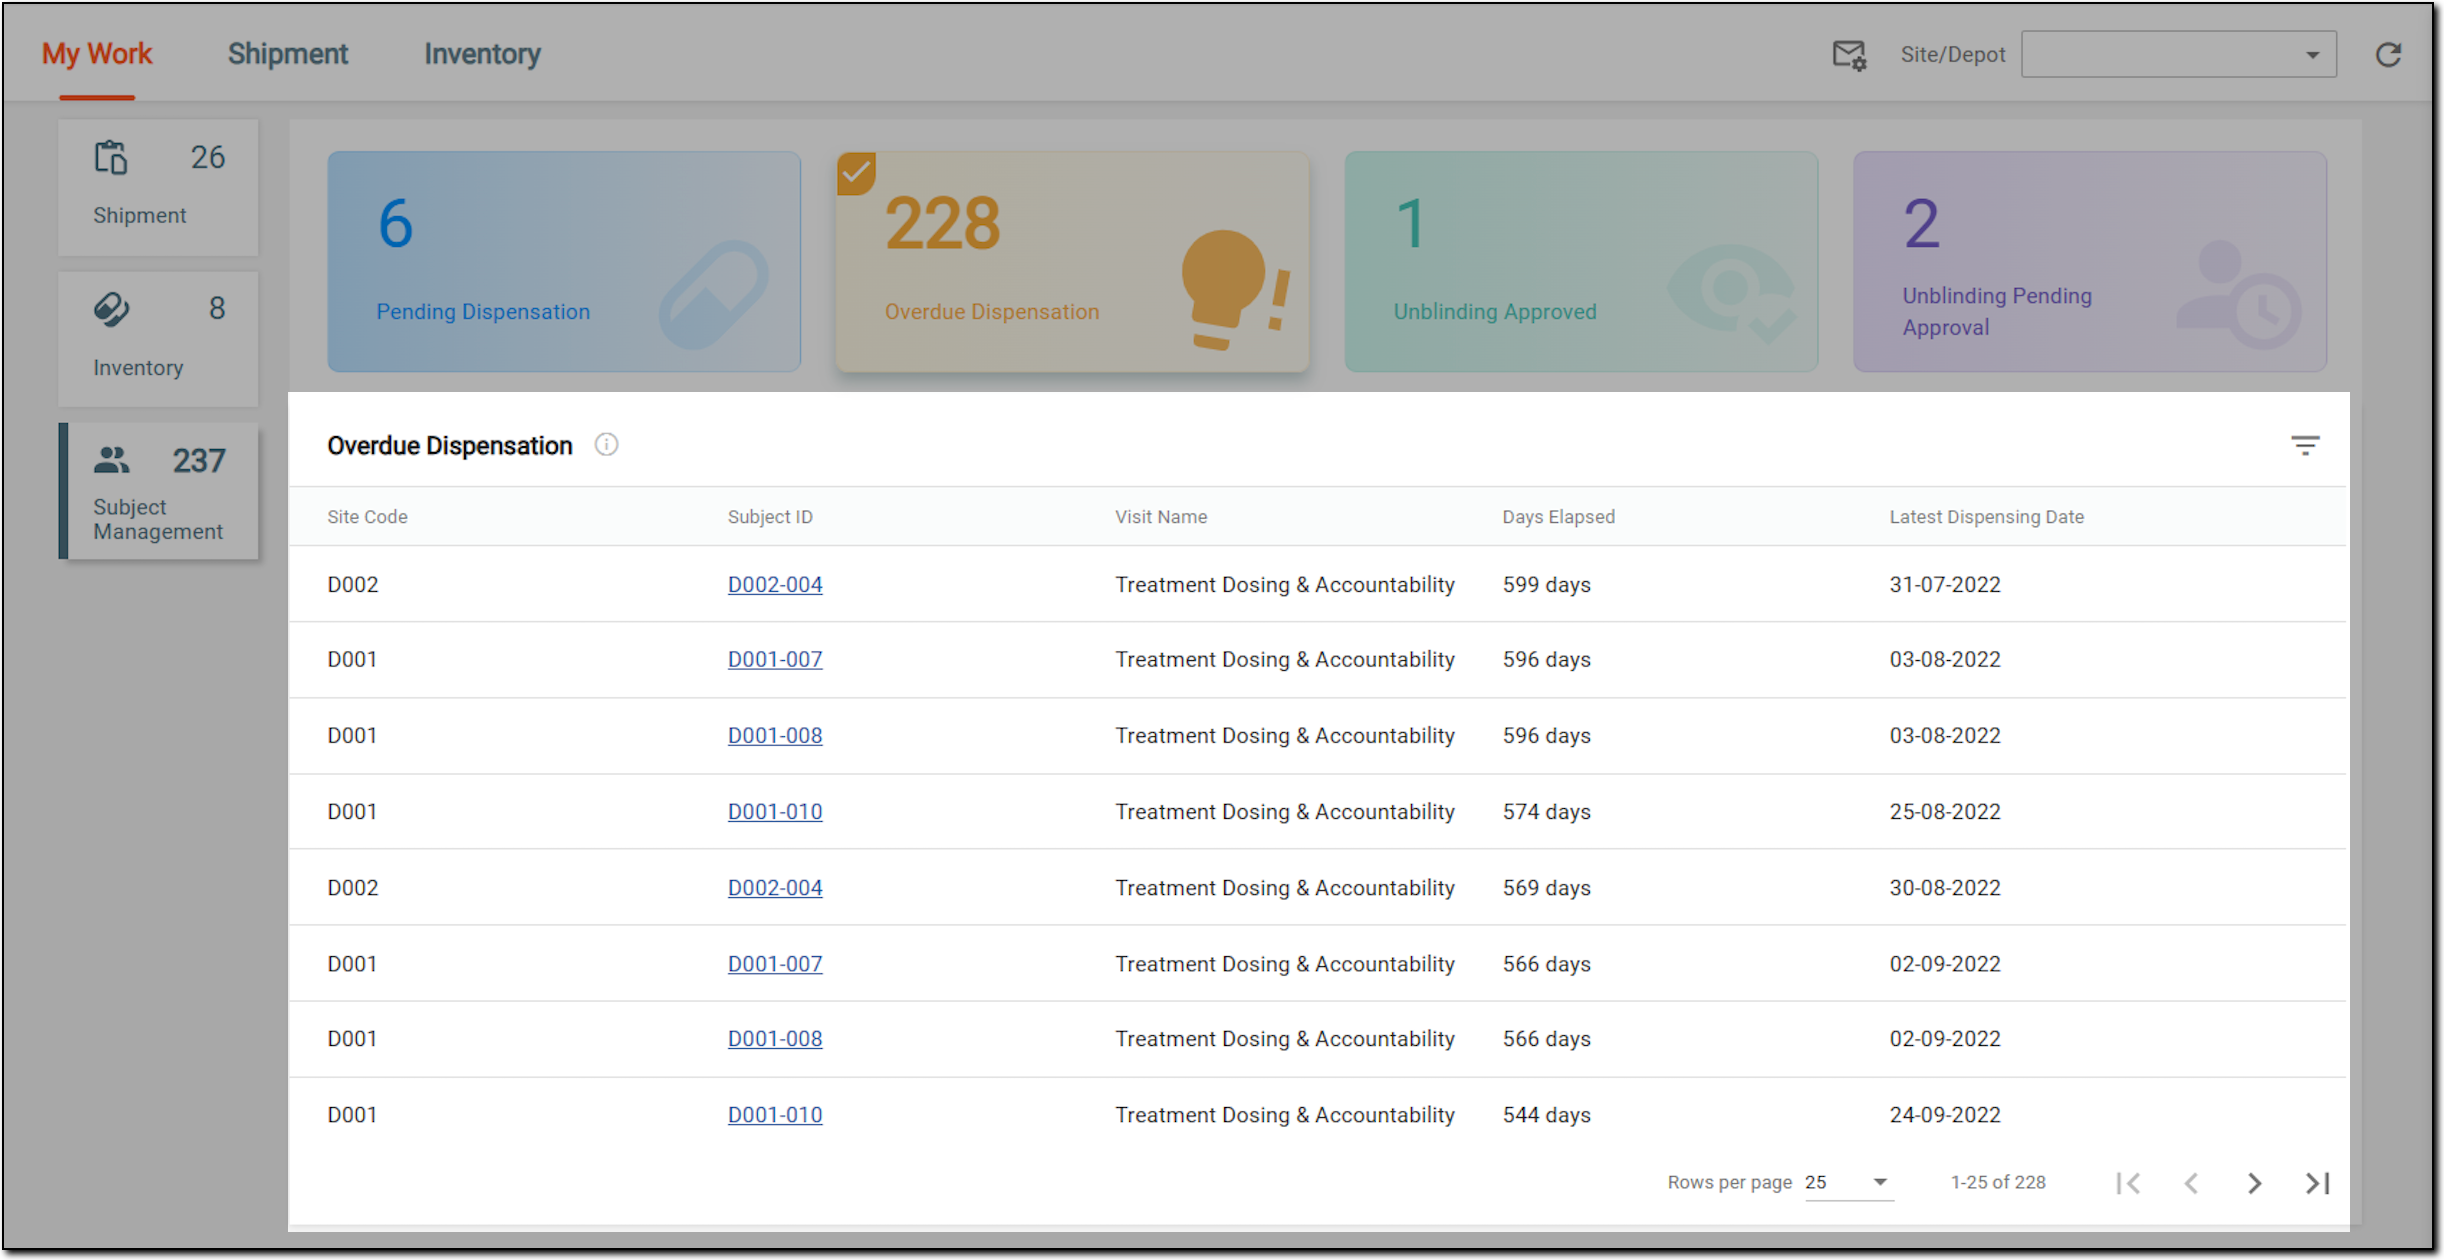Click the 228 count on Overdue card
The height and width of the screenshot is (1260, 2444).
[942, 223]
